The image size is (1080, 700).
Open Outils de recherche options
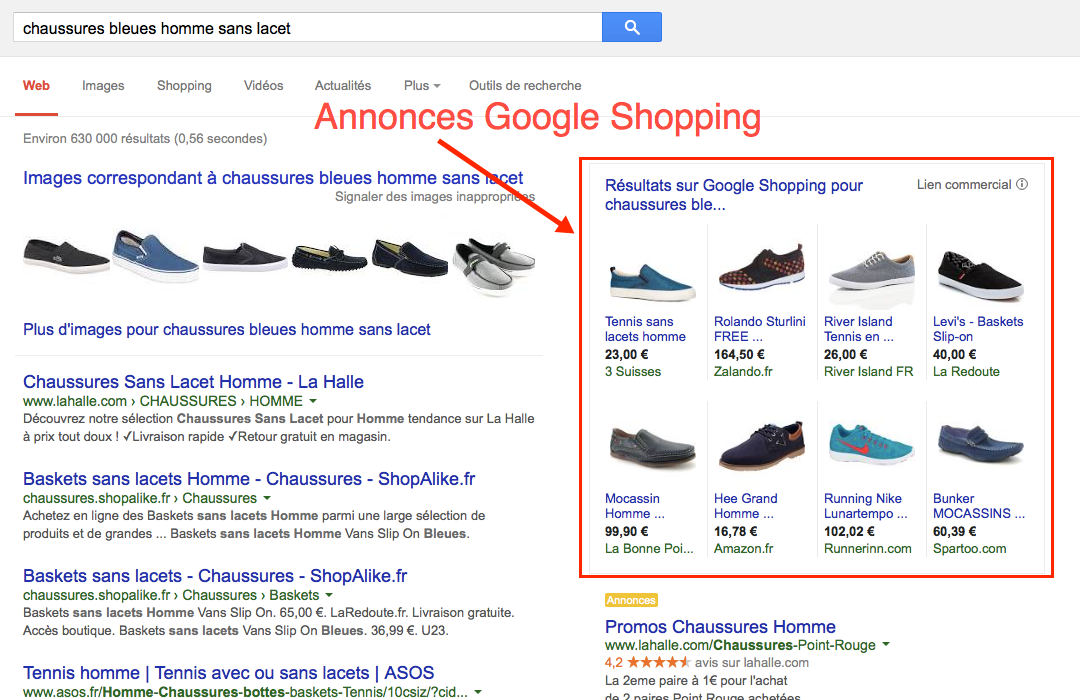coord(525,85)
